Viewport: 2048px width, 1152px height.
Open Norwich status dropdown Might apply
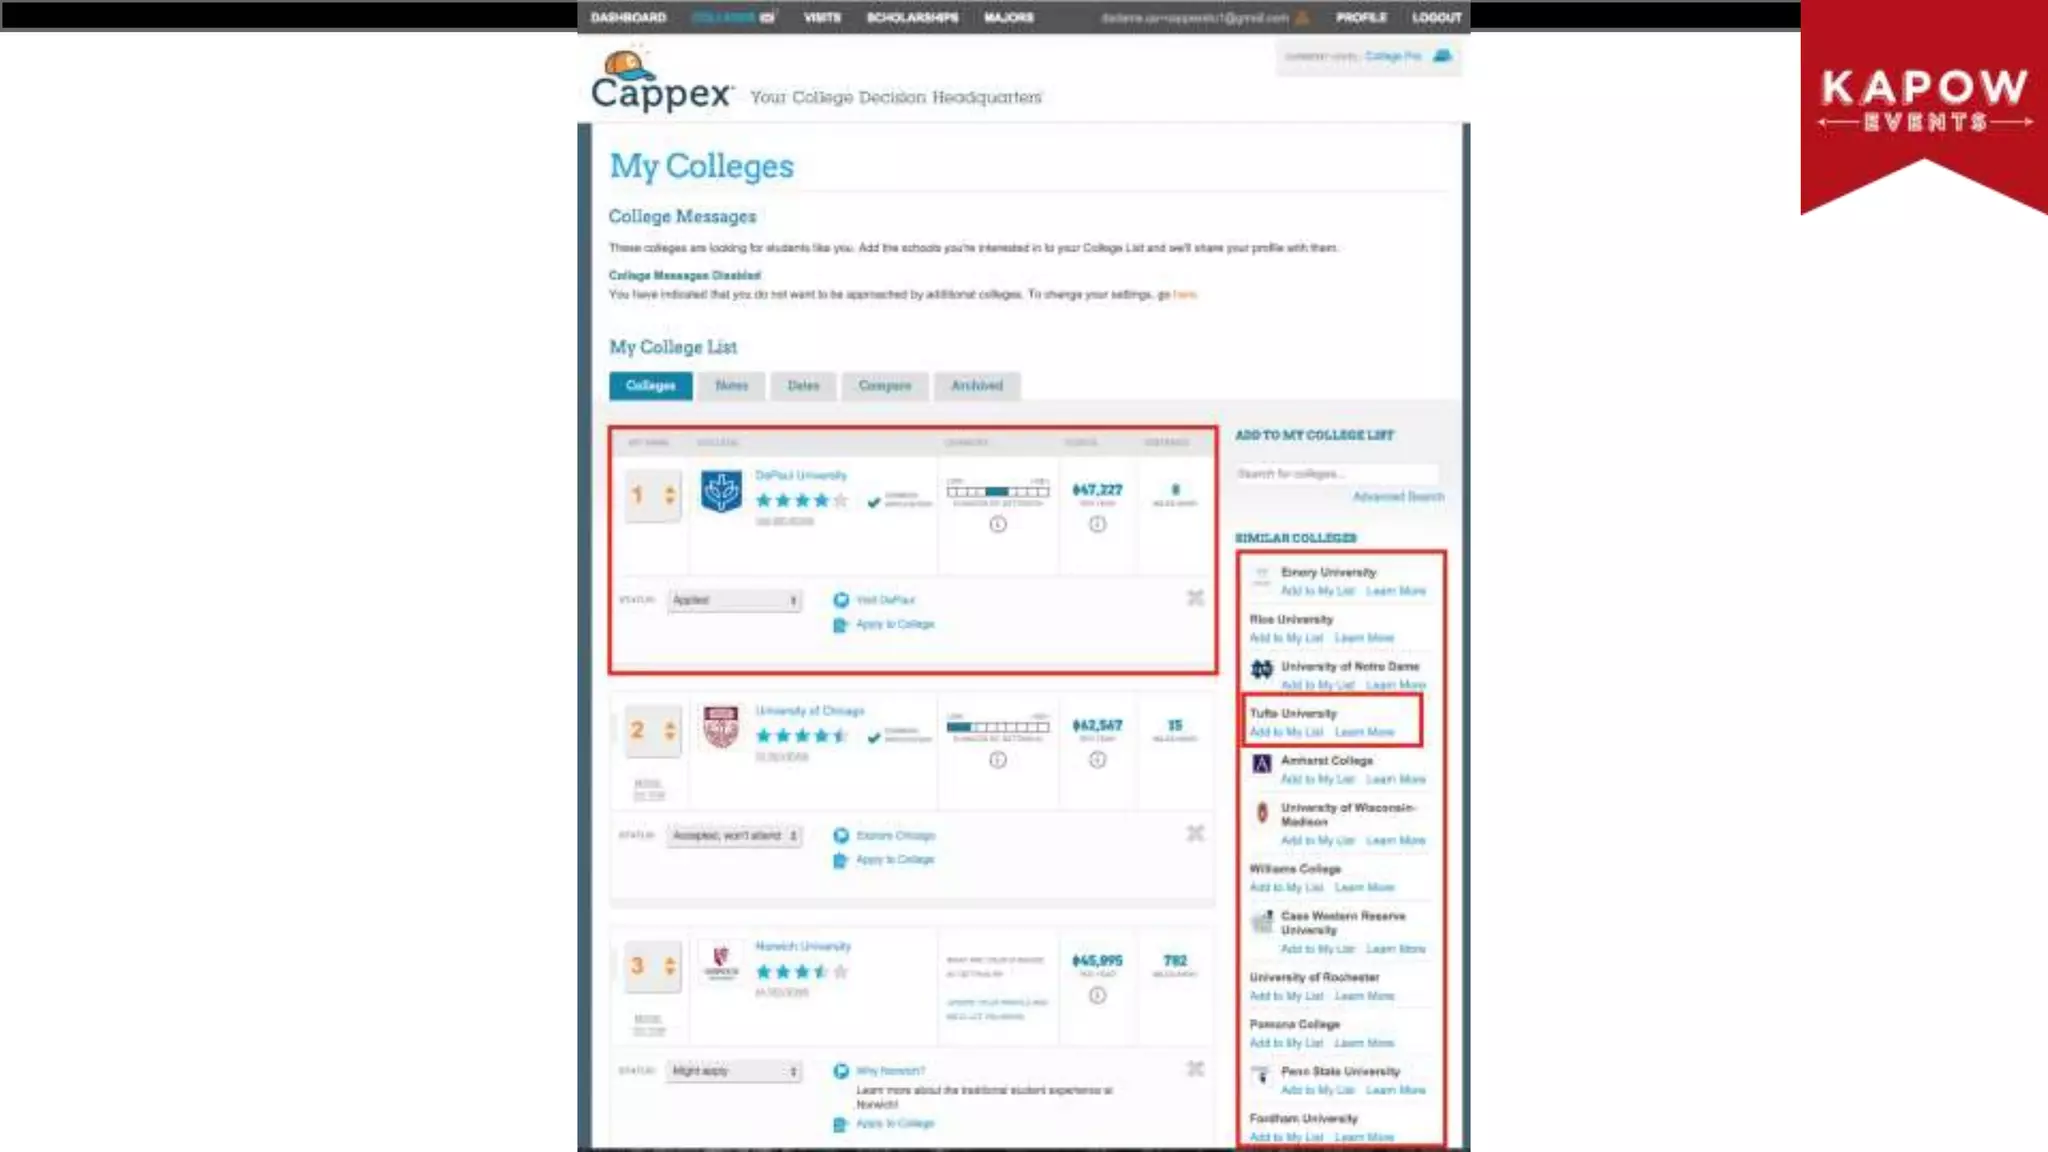pos(735,1071)
